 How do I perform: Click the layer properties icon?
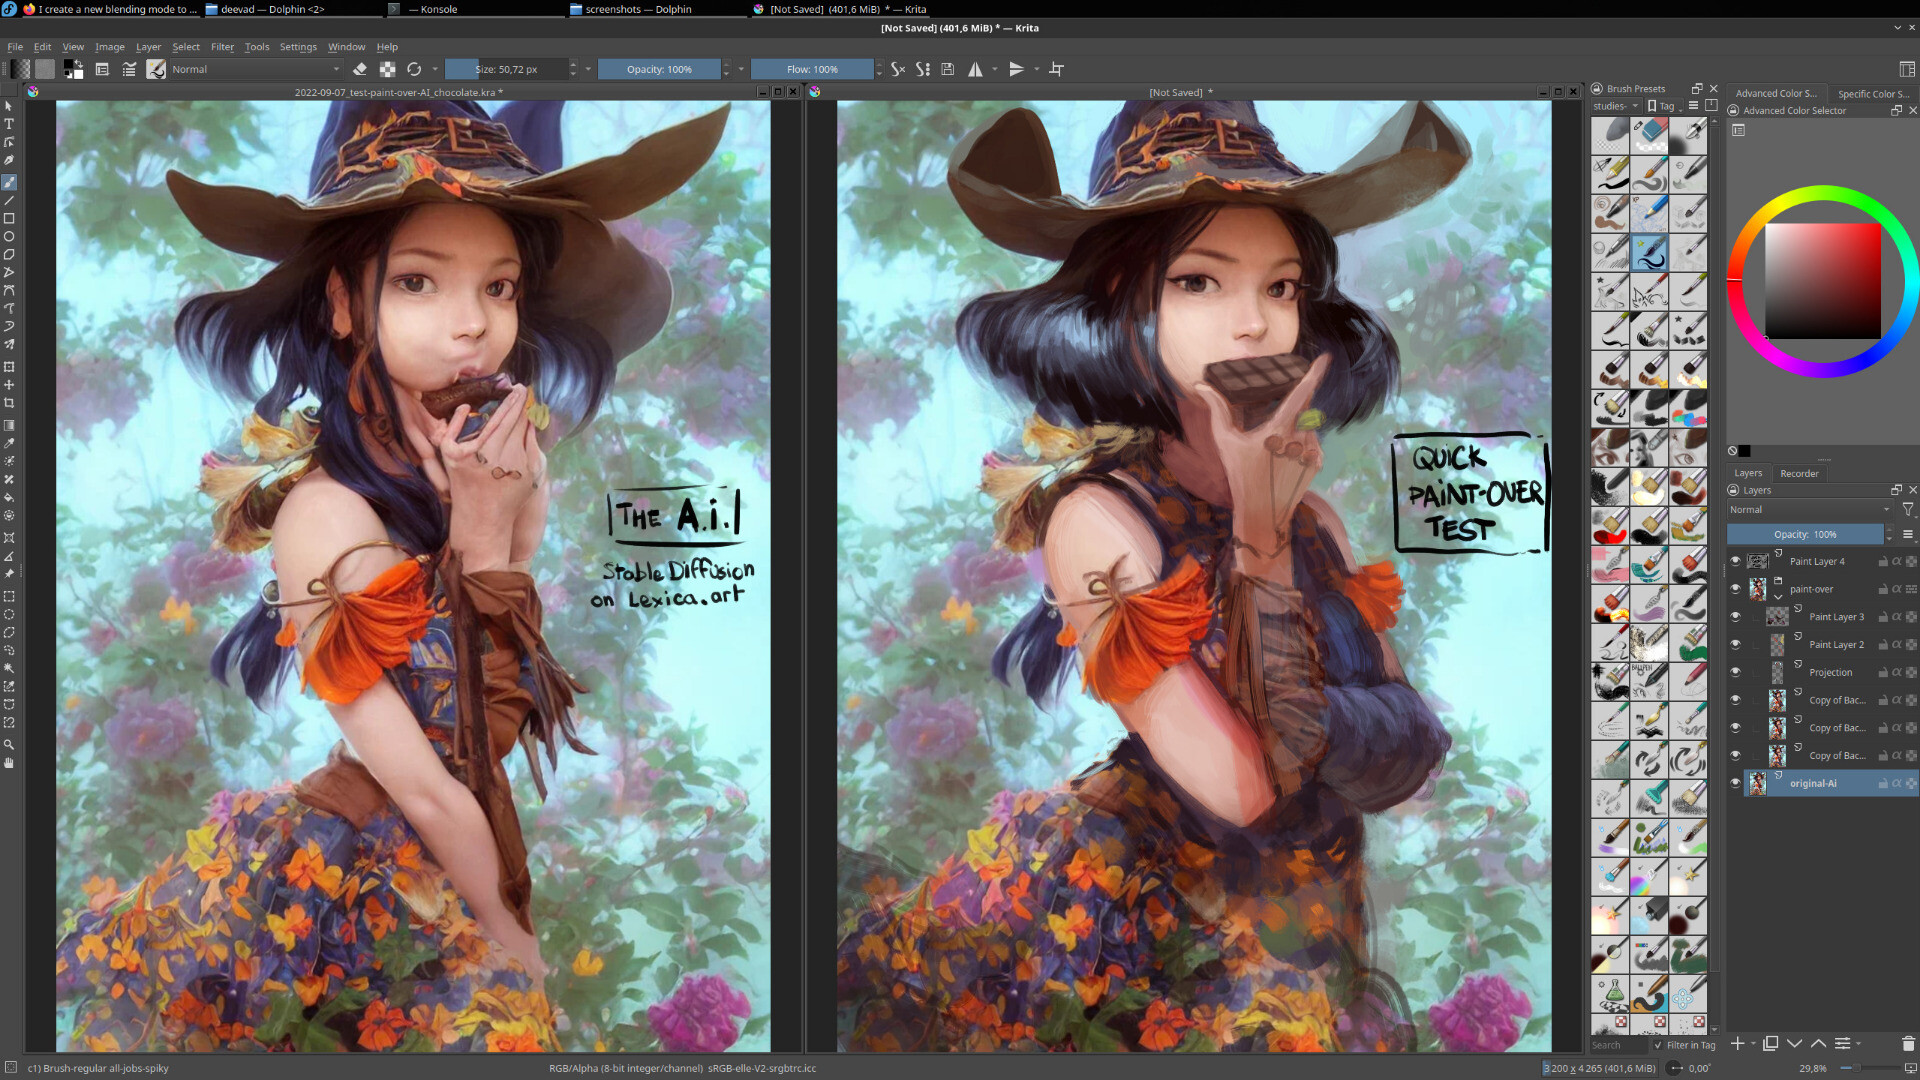pyautogui.click(x=1842, y=1043)
